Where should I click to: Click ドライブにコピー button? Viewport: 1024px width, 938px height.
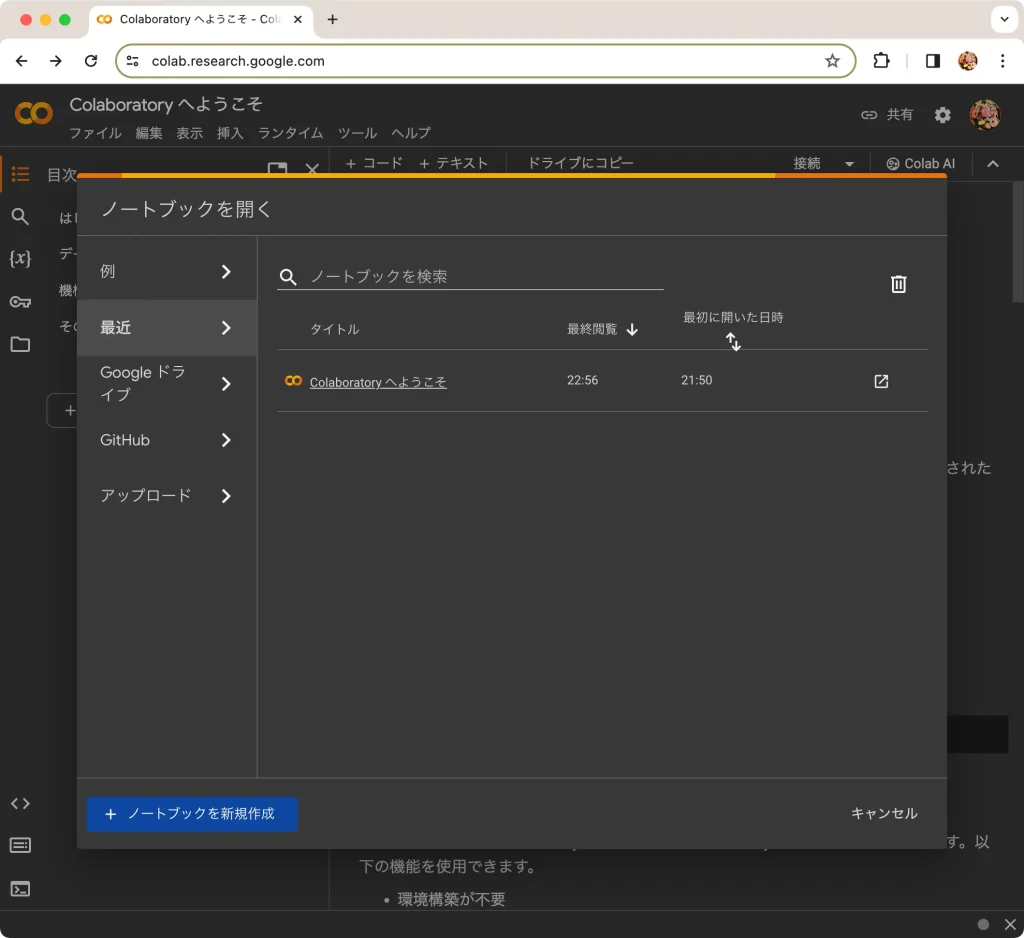(x=580, y=163)
